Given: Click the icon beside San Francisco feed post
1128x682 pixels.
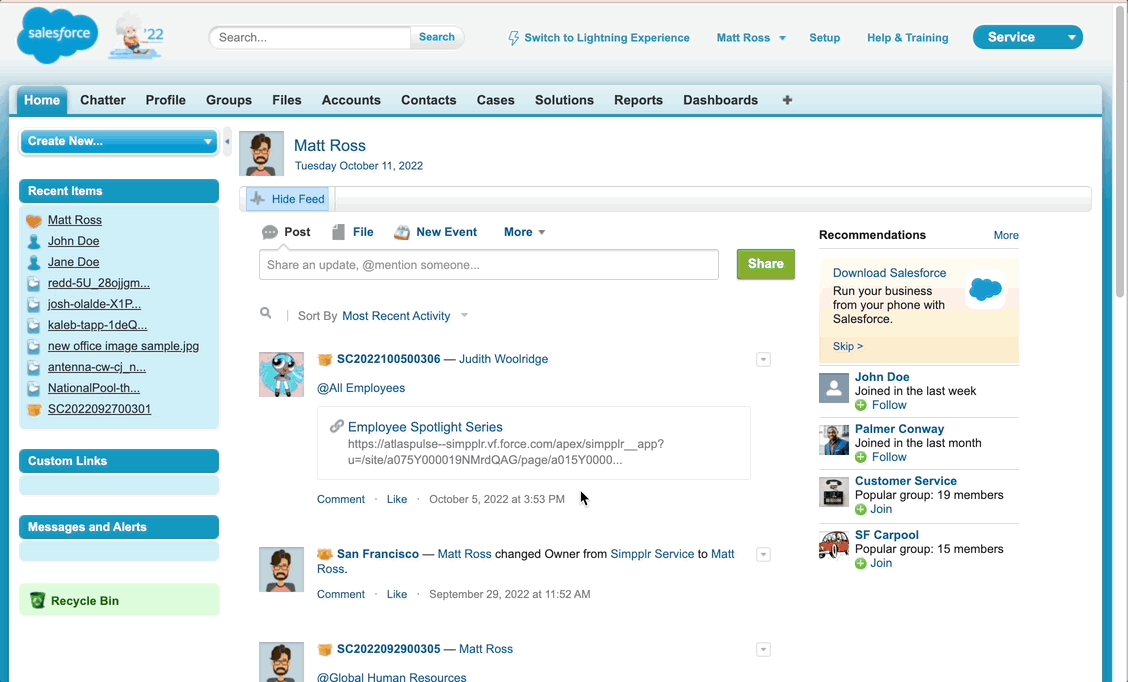Looking at the screenshot, I should 324,554.
